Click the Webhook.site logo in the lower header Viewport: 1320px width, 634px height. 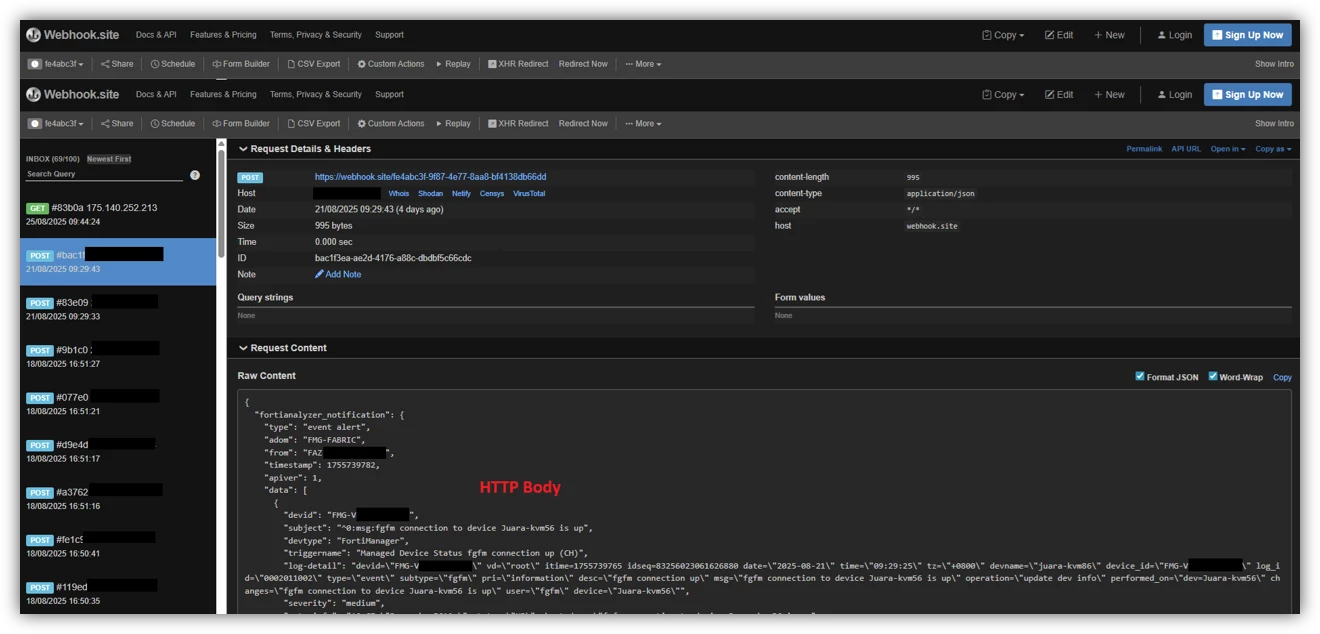click(x=73, y=95)
